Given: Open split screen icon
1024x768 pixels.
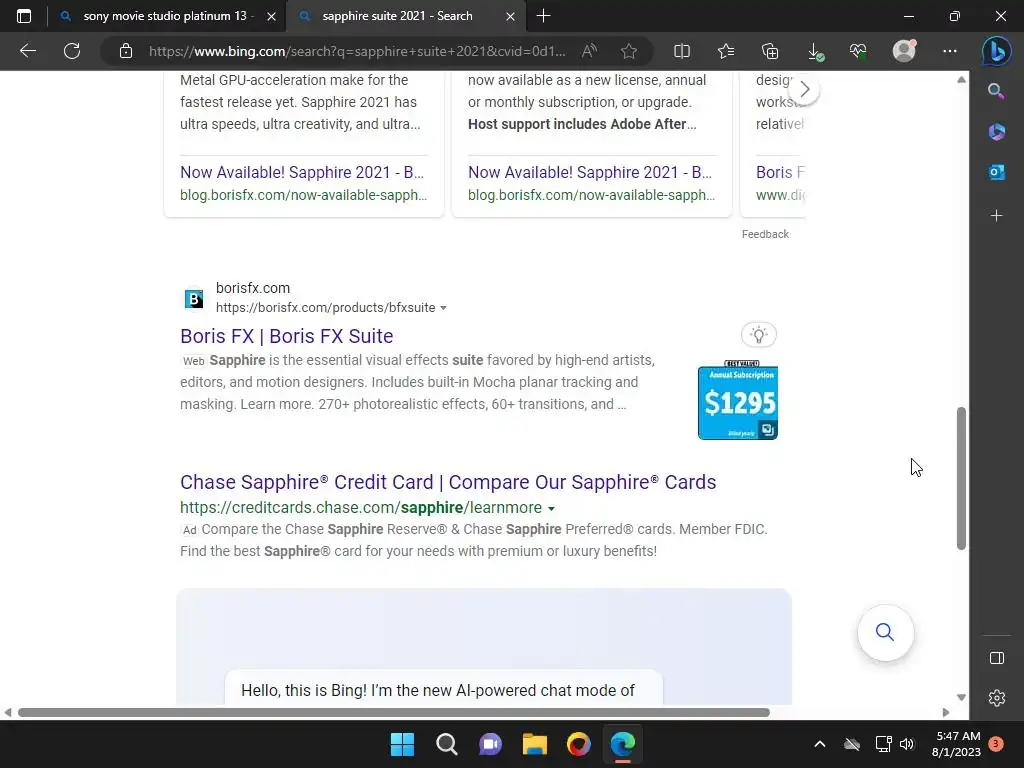Looking at the screenshot, I should tap(682, 51).
